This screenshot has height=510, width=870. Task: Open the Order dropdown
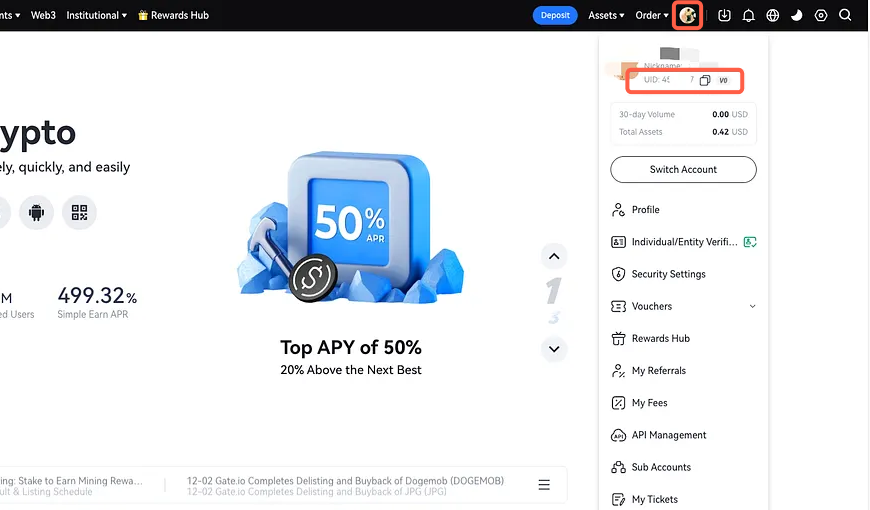click(x=652, y=16)
